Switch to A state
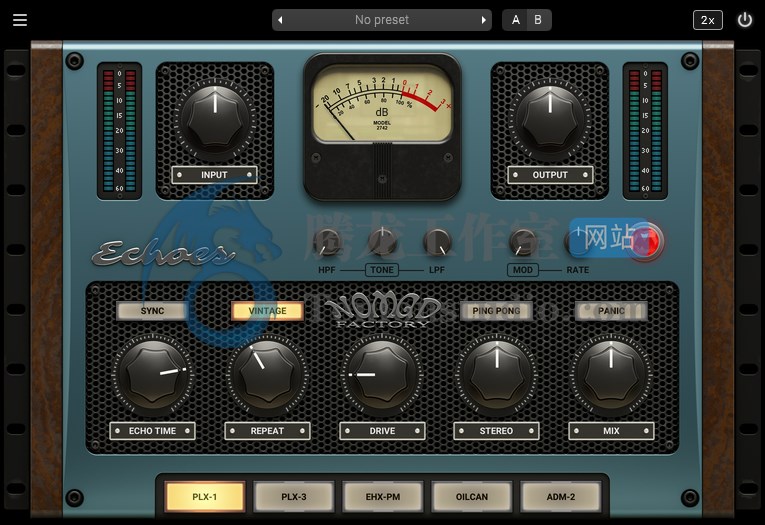The height and width of the screenshot is (525, 765). coord(515,20)
